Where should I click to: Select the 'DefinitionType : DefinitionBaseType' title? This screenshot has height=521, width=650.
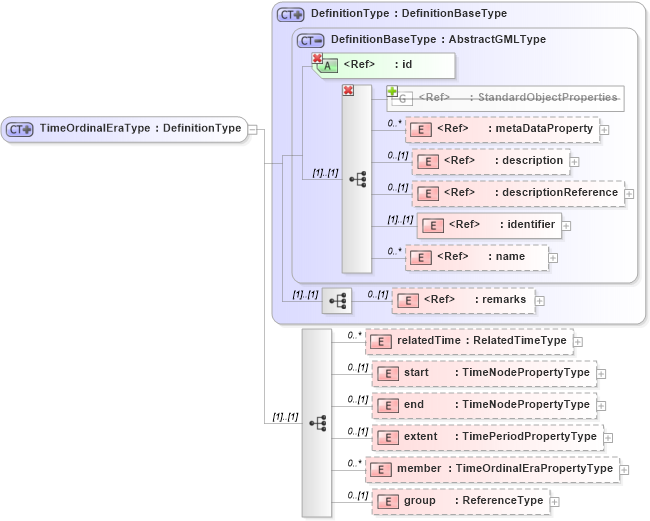(409, 13)
